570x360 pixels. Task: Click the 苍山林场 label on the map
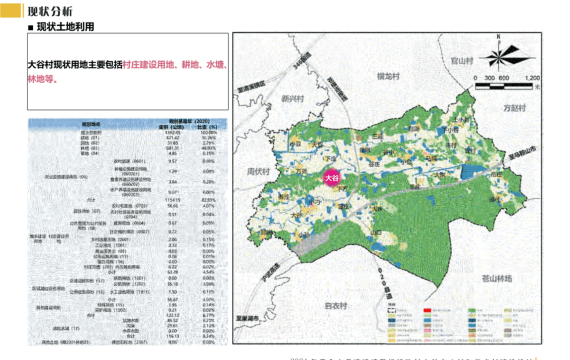tap(497, 279)
